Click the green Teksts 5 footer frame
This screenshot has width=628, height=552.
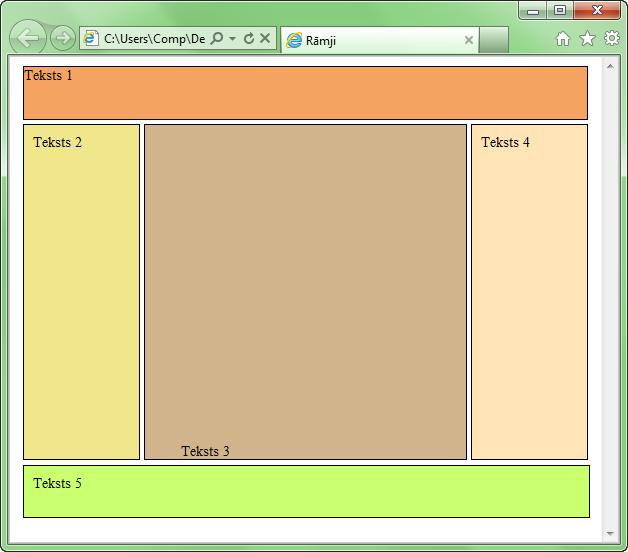(x=306, y=491)
